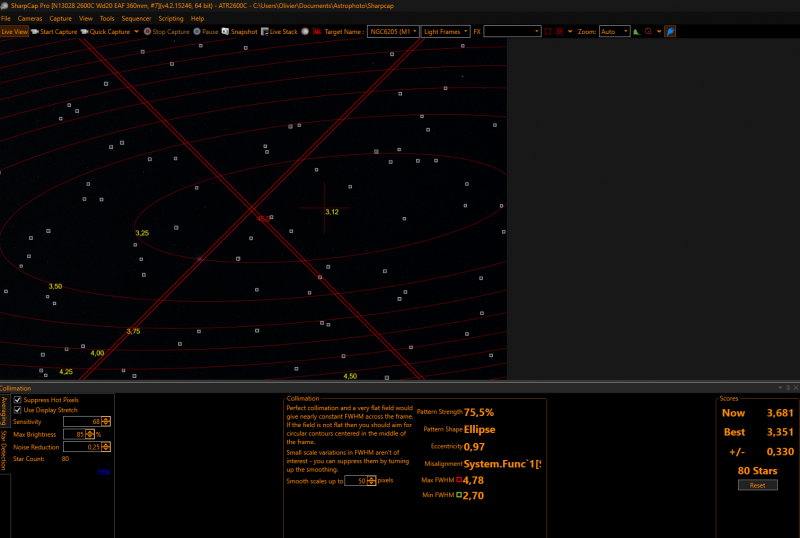Viewport: 800px width, 538px height.
Task: Click the Sensitivity spinner arrows
Action: point(106,421)
